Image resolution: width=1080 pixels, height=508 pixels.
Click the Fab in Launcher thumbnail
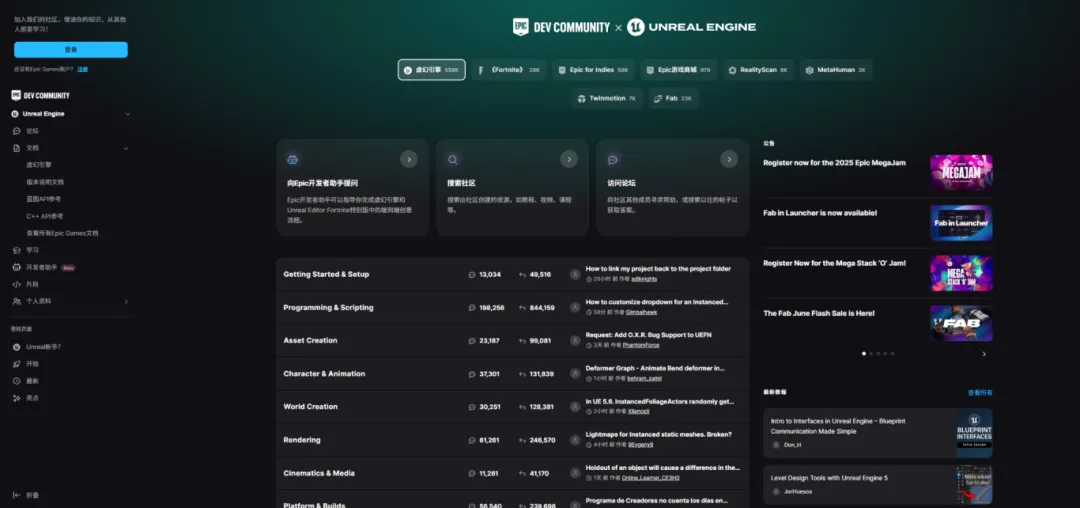tap(961, 222)
